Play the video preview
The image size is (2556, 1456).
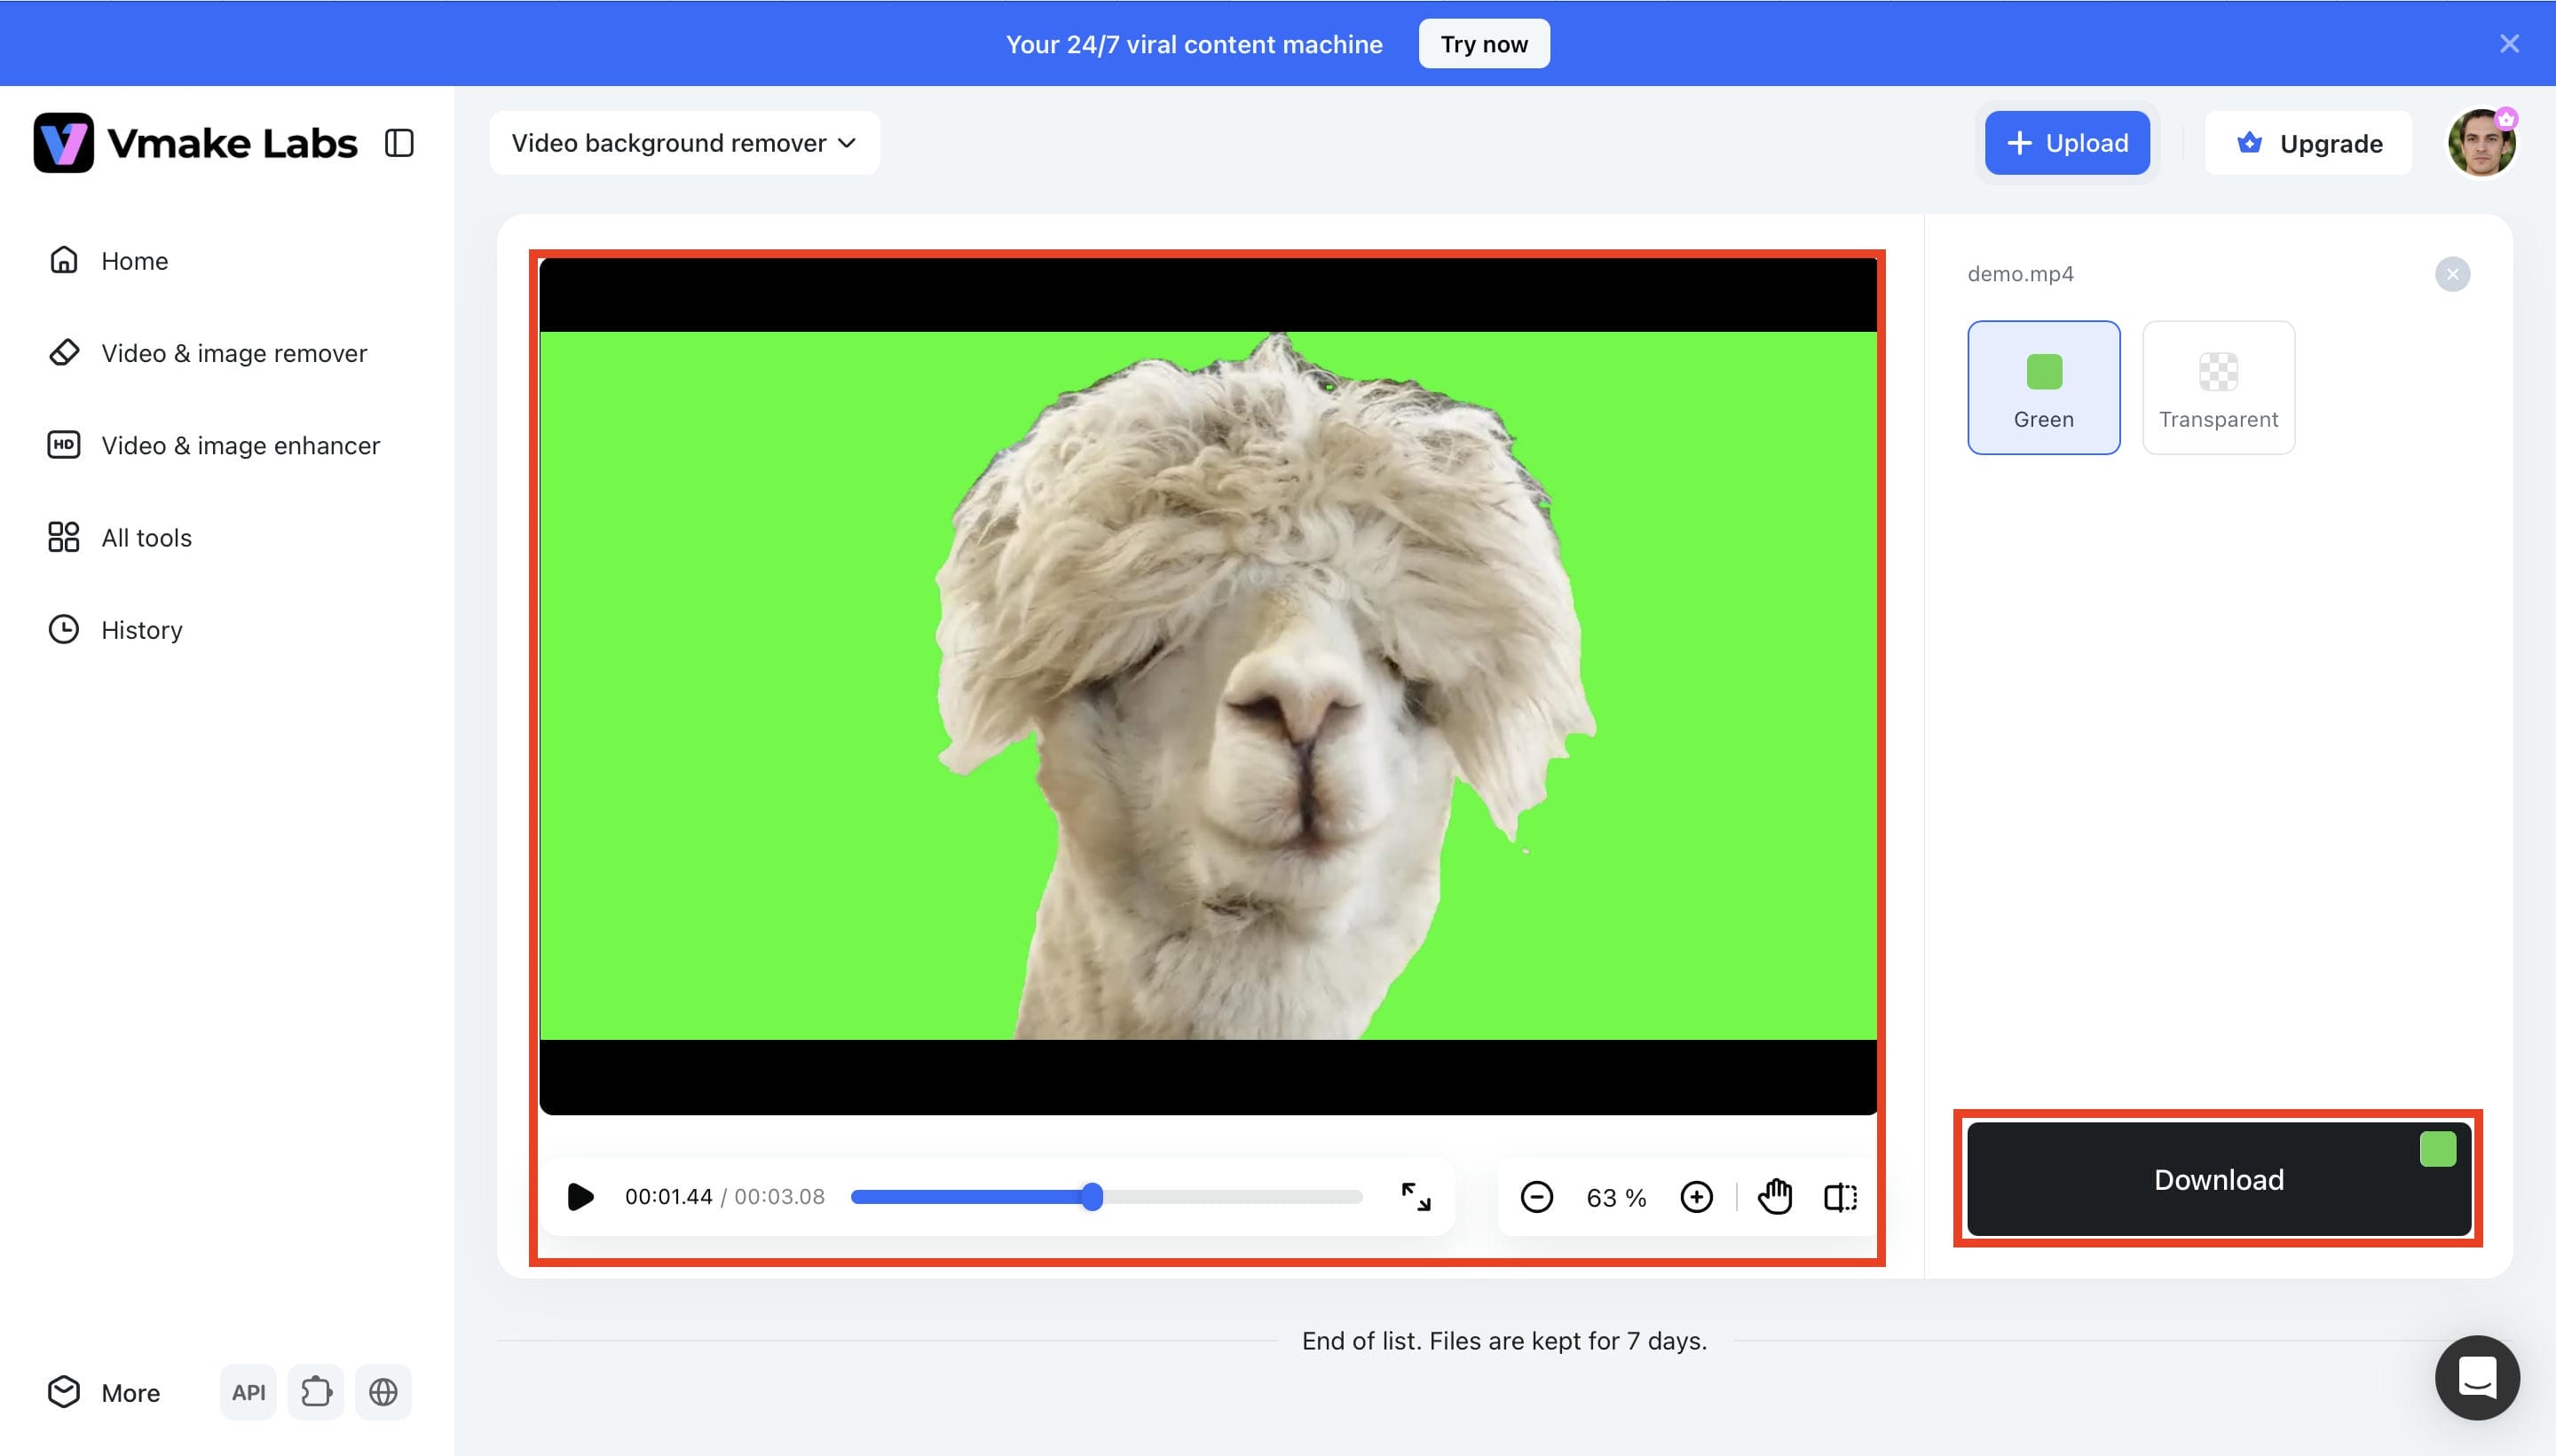pos(580,1197)
